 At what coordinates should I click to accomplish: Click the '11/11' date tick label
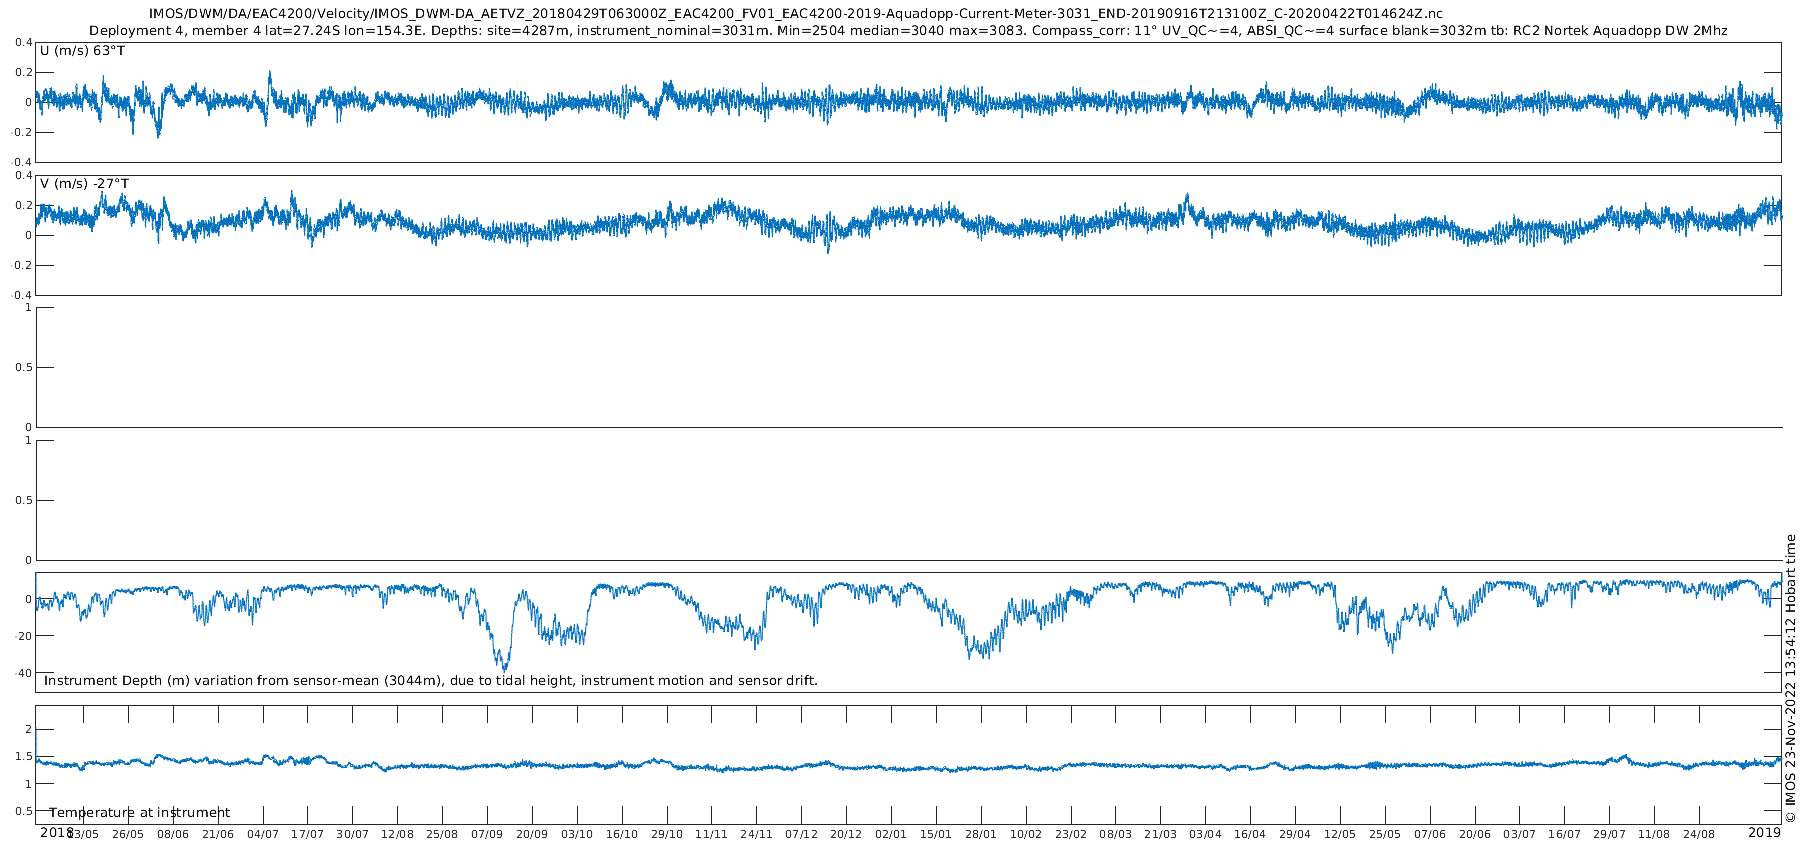711,834
